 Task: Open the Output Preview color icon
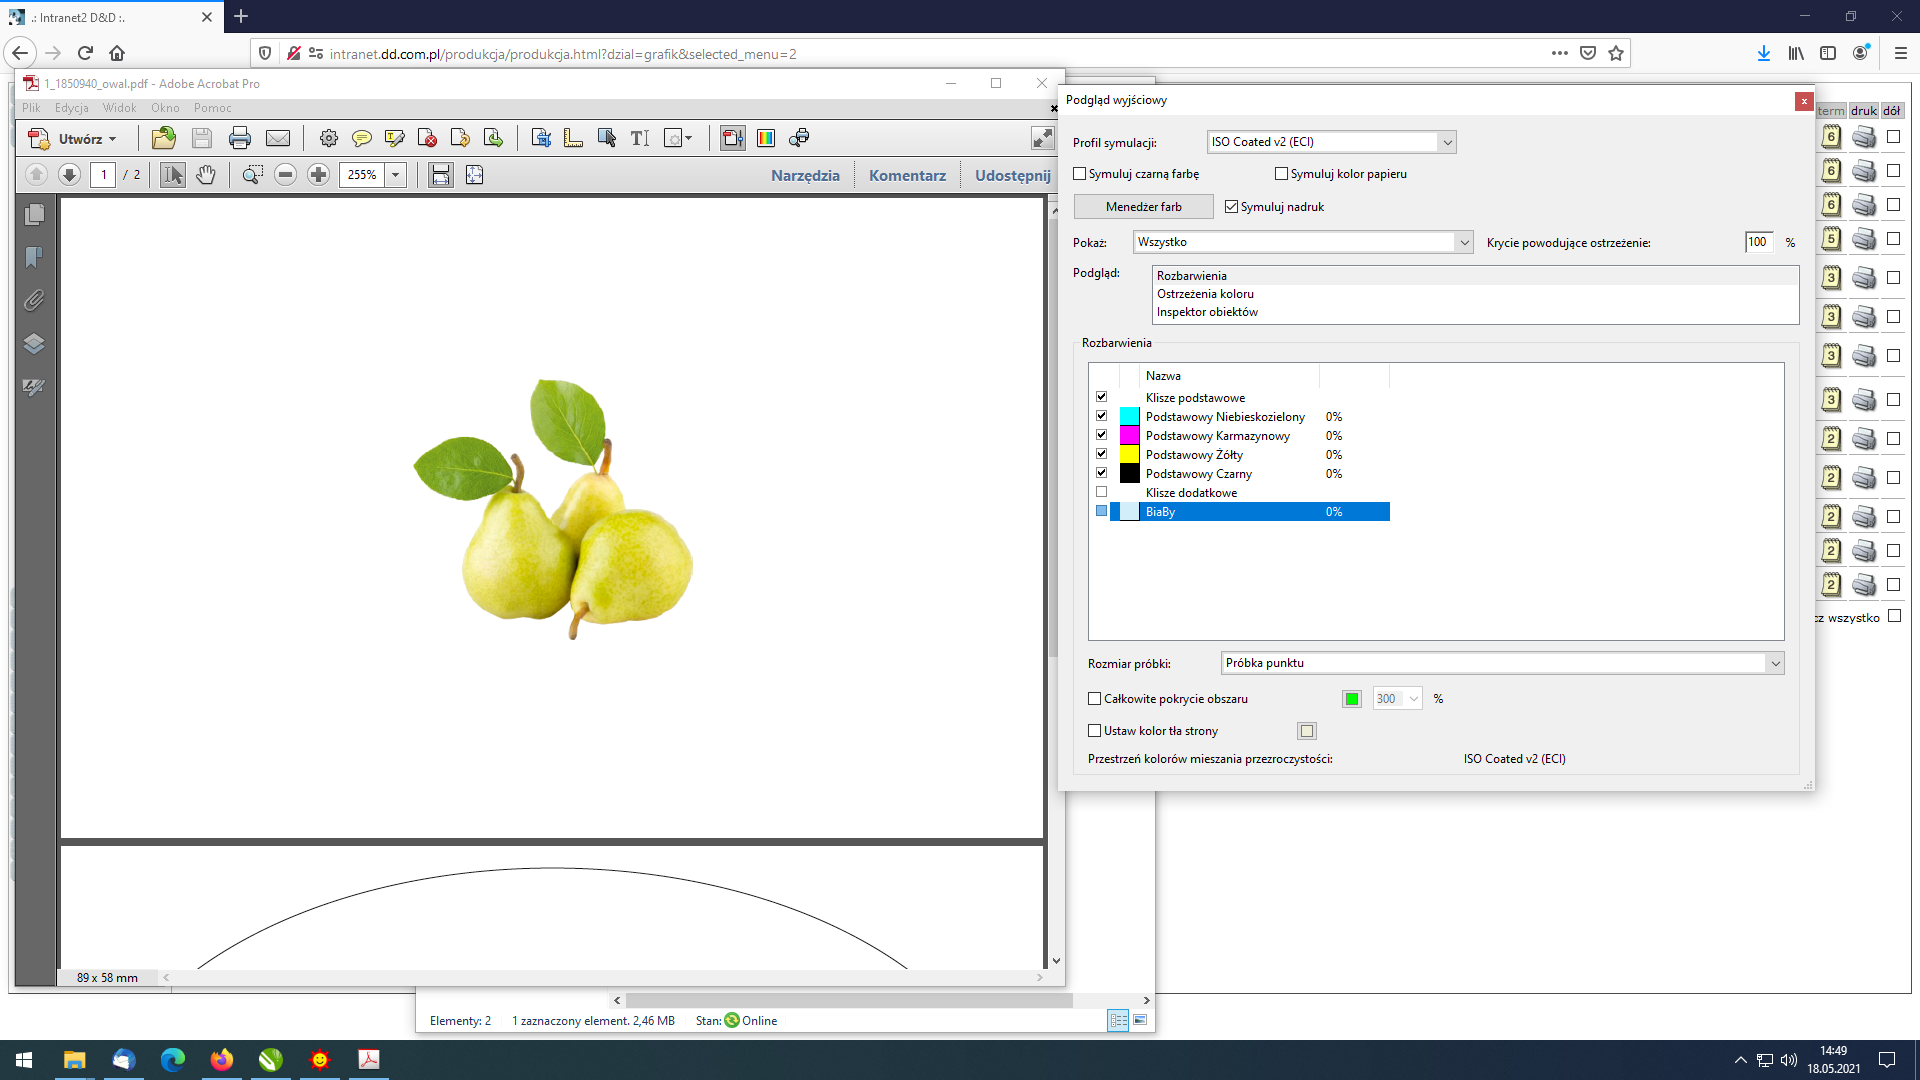point(766,138)
